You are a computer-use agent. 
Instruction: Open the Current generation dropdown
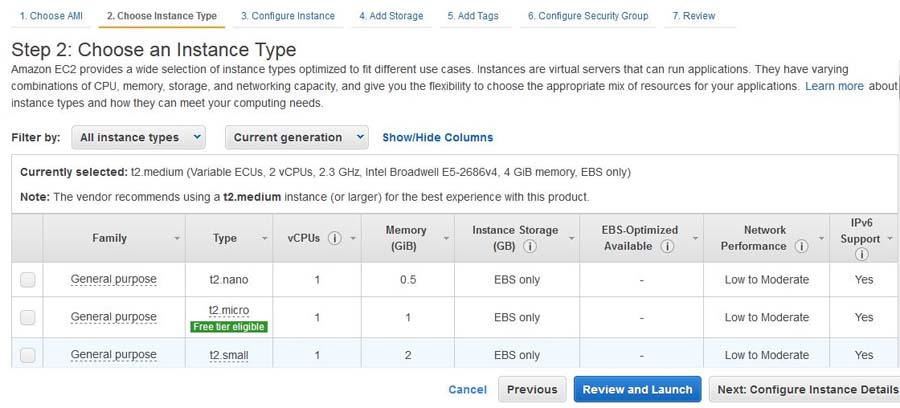297,137
